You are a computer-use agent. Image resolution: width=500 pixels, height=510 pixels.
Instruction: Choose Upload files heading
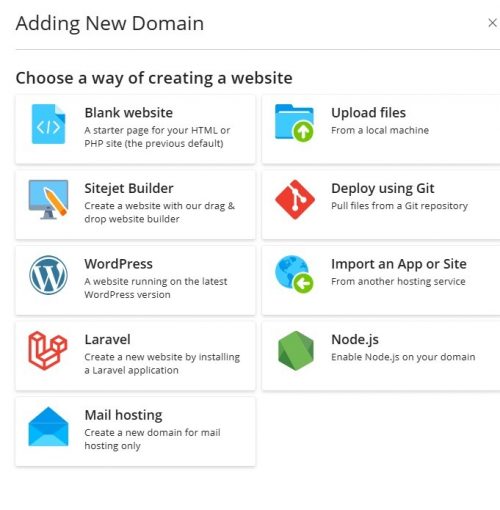click(x=368, y=113)
